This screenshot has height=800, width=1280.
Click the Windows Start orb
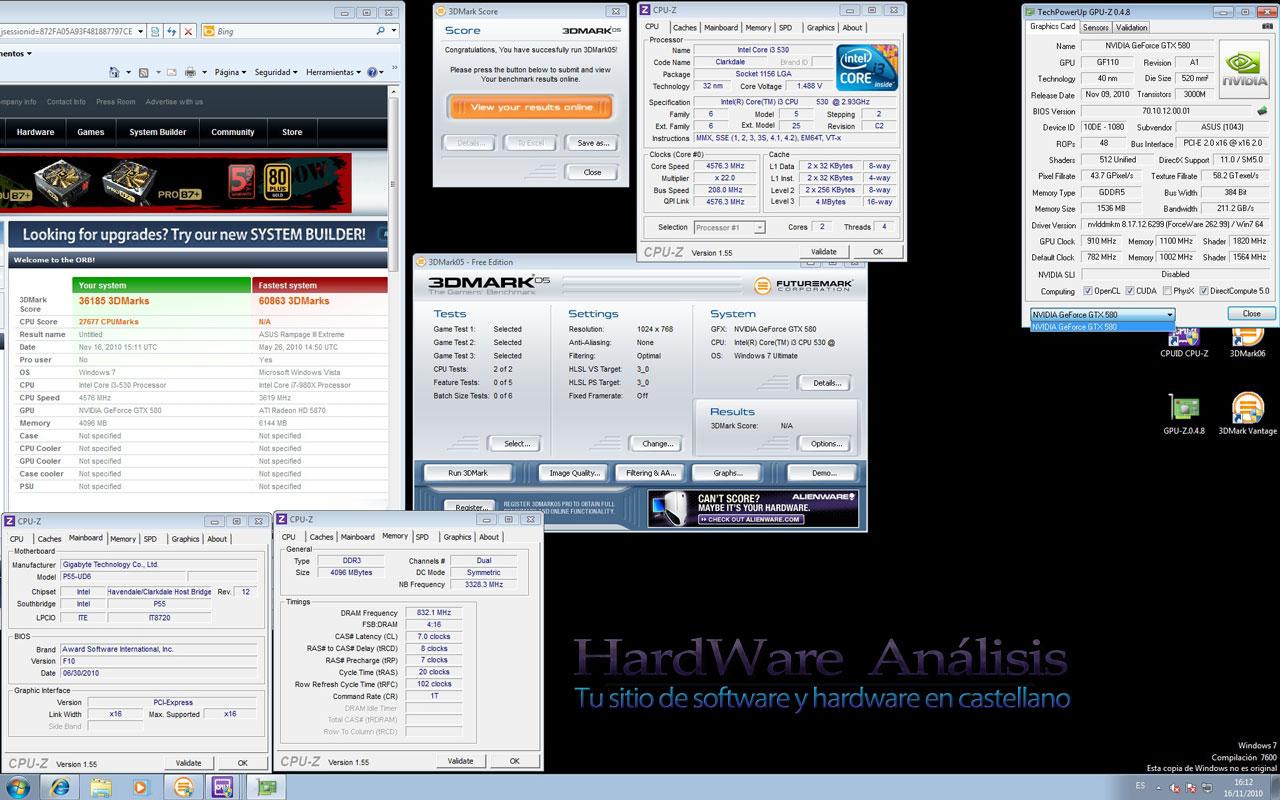point(18,787)
